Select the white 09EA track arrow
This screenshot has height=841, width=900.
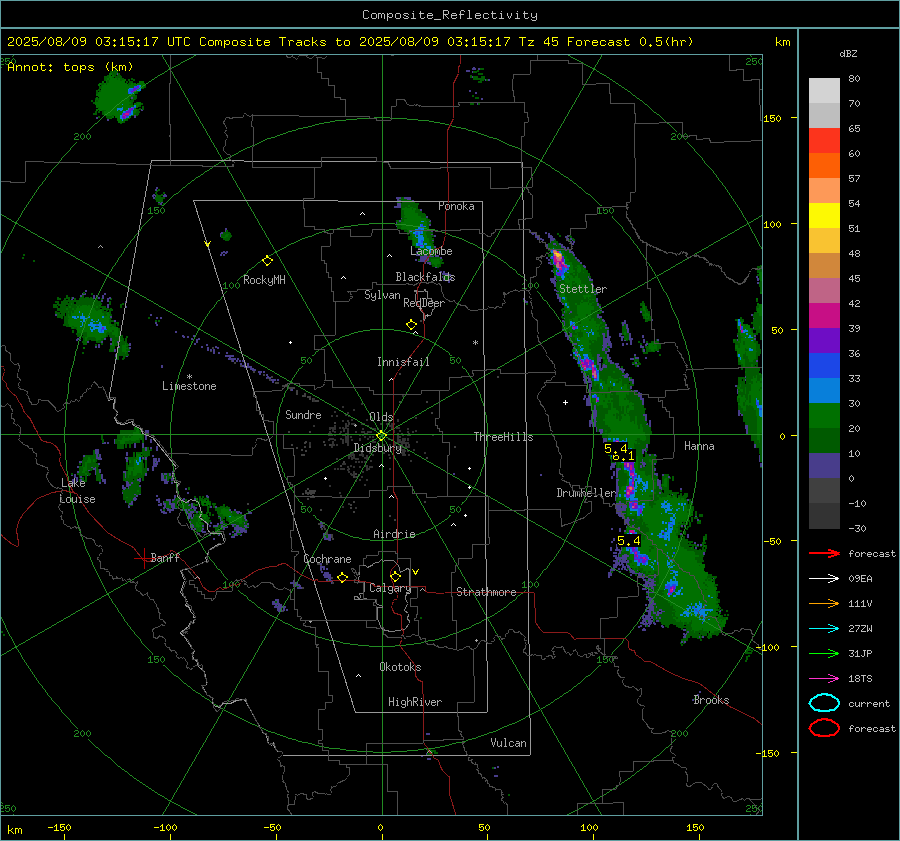[x=824, y=579]
